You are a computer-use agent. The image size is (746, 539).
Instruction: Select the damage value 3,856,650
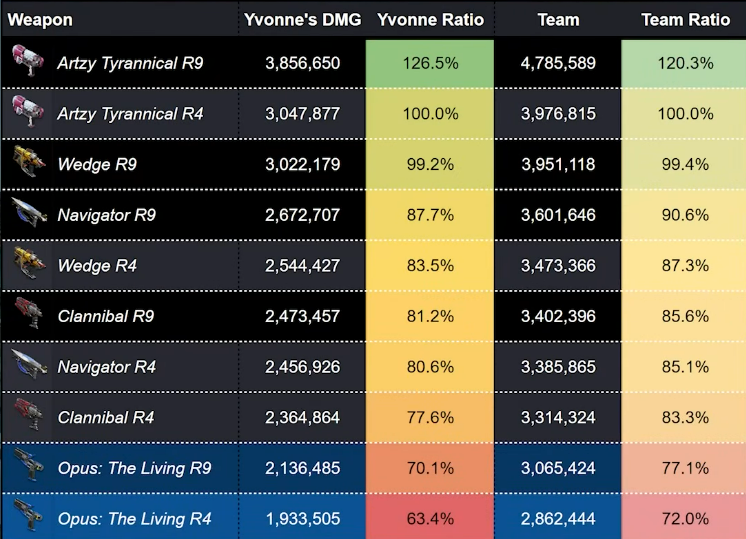(x=303, y=63)
